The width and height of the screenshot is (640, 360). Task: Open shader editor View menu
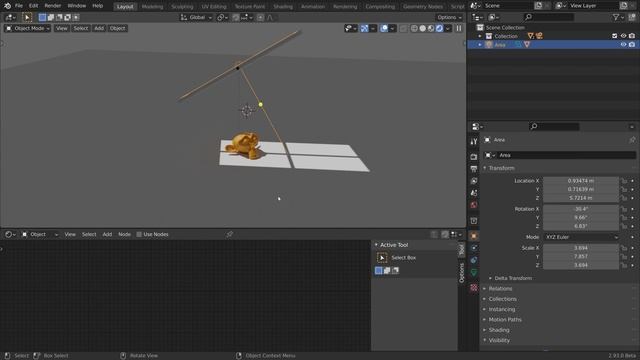[x=70, y=234]
